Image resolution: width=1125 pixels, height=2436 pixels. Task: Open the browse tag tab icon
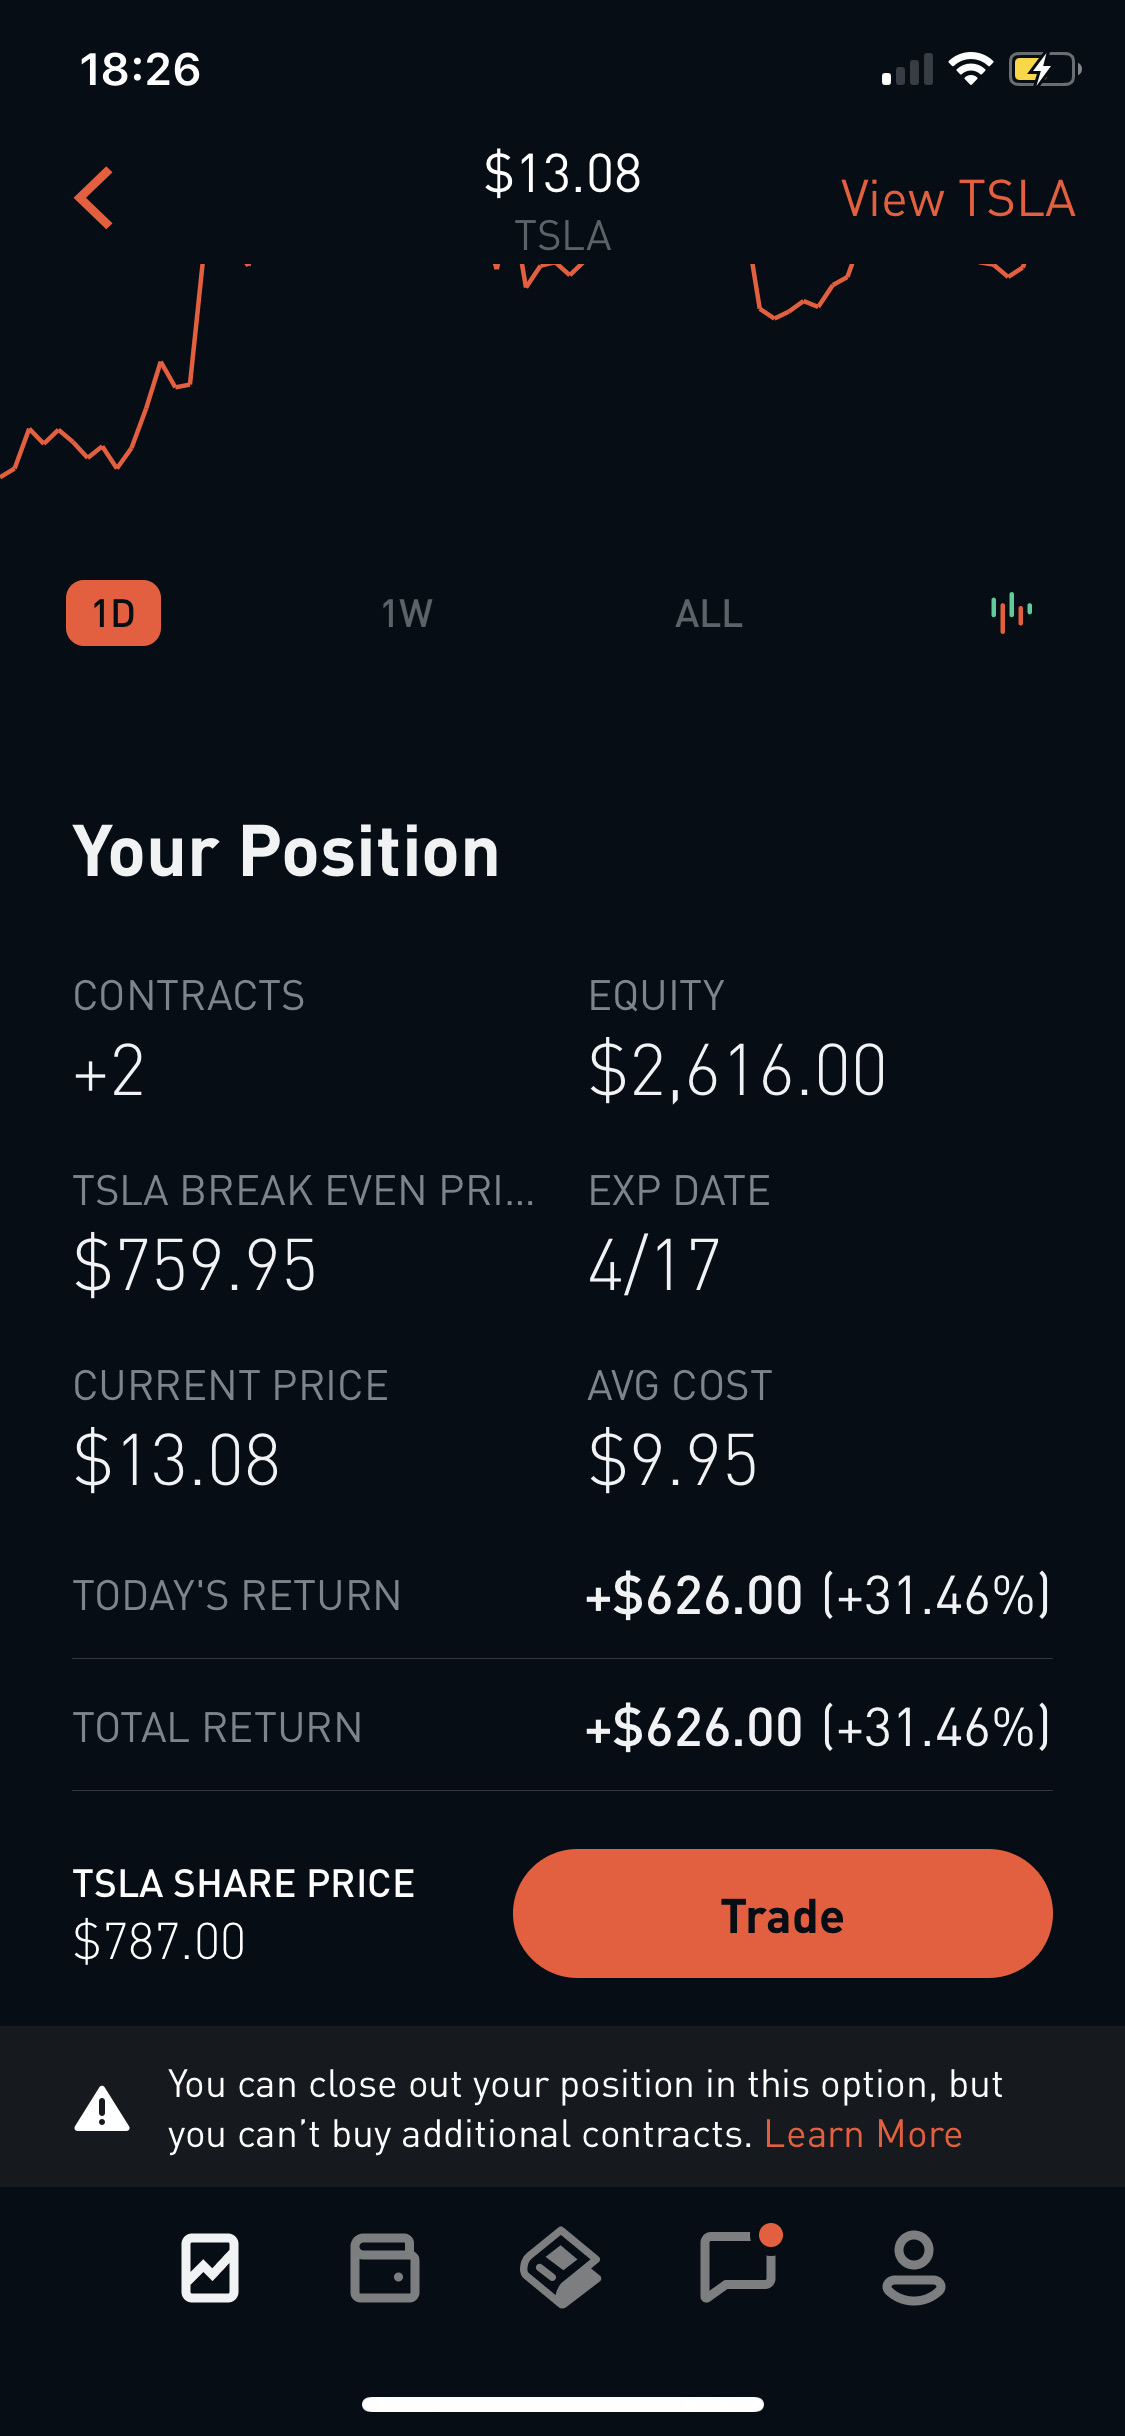pos(561,2267)
